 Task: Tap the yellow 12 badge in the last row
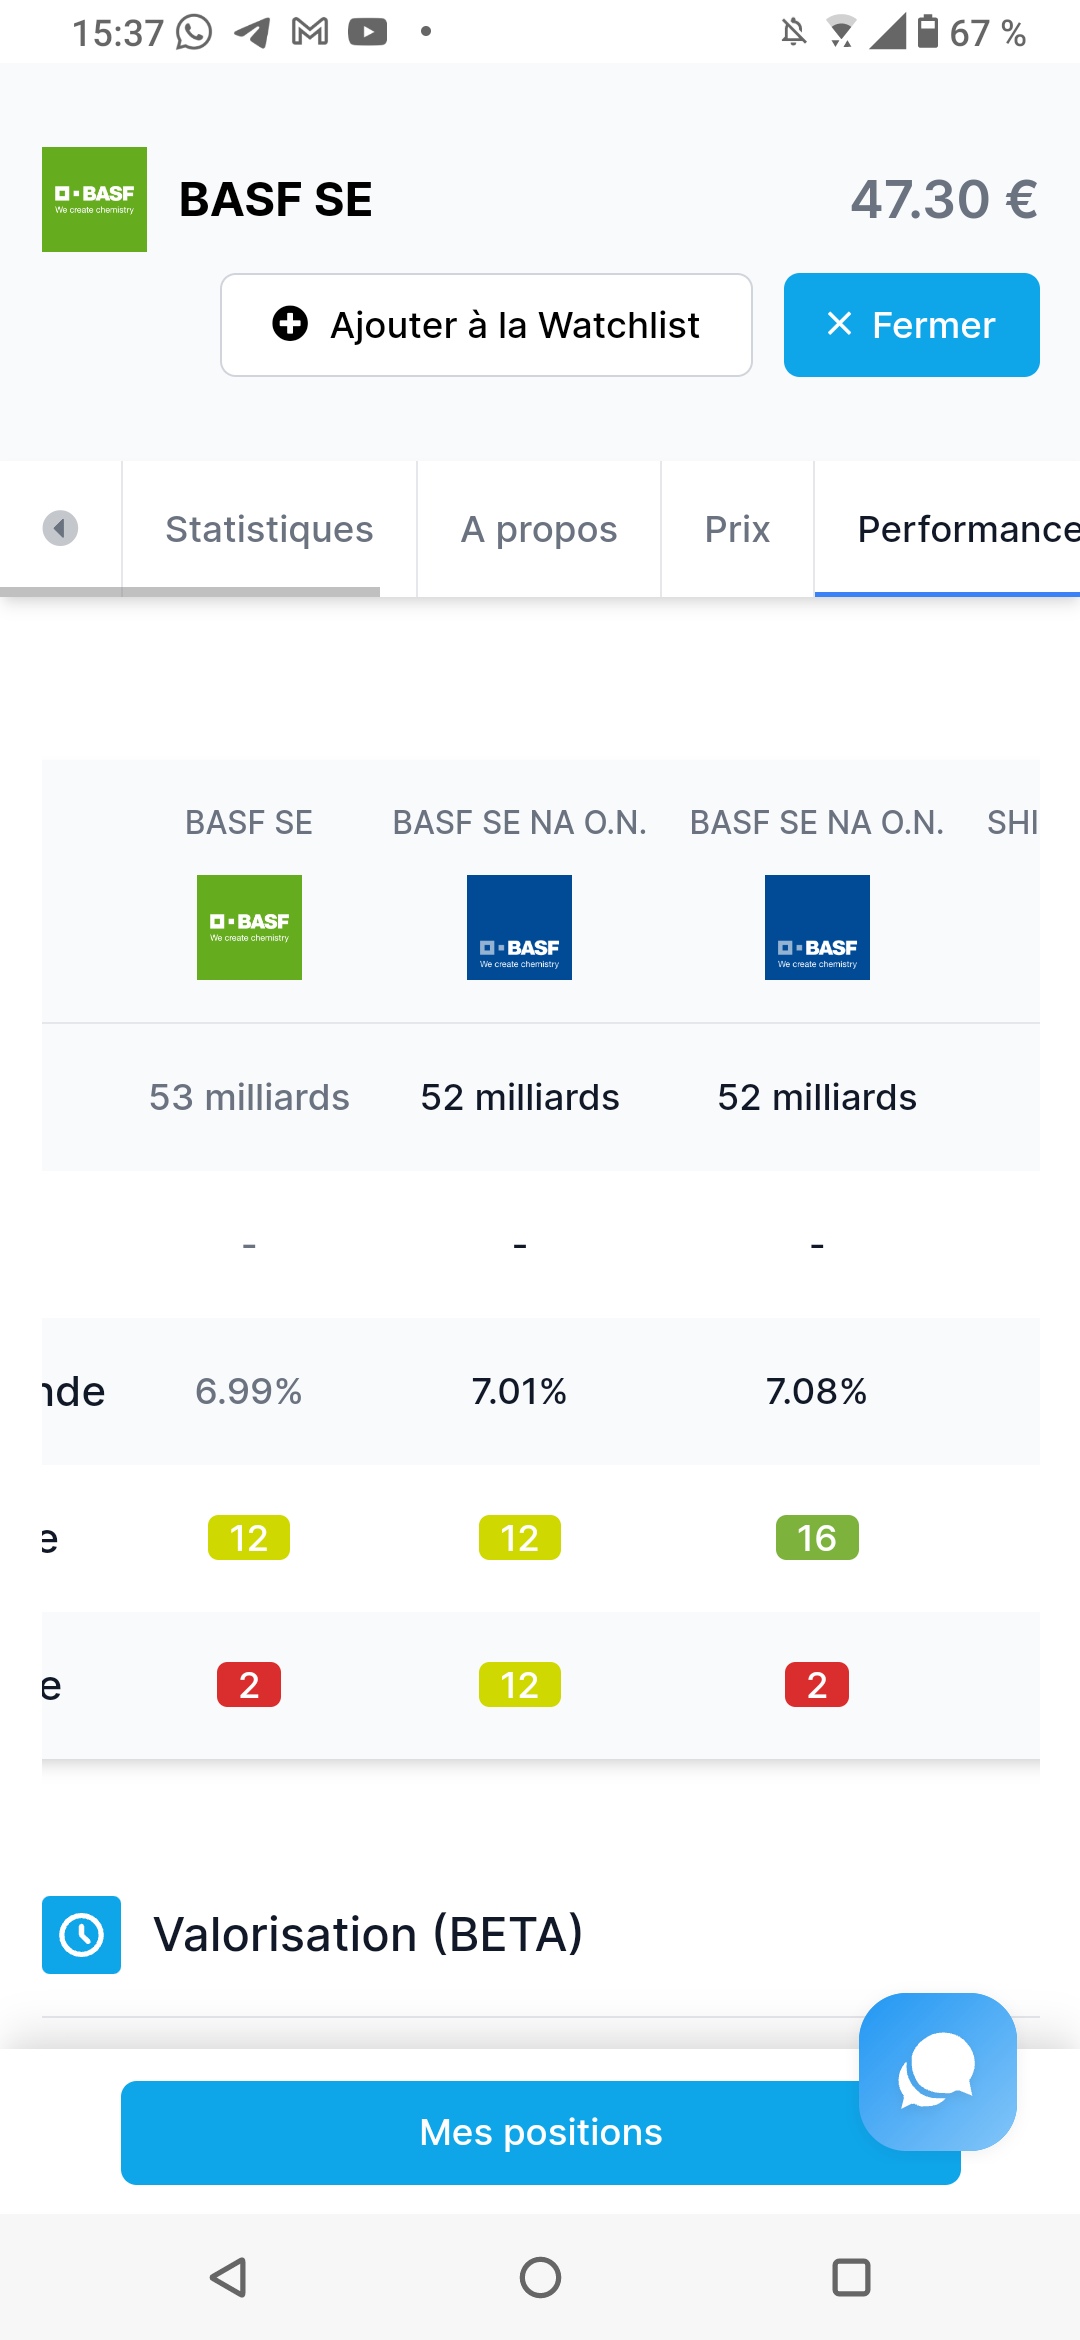pos(519,1685)
